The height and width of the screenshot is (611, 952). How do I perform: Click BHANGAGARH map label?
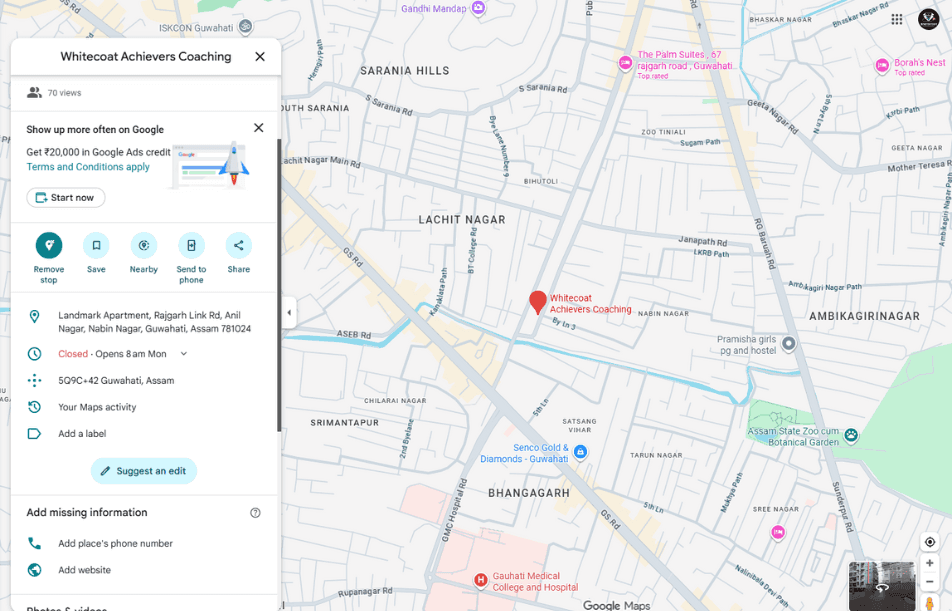point(529,493)
